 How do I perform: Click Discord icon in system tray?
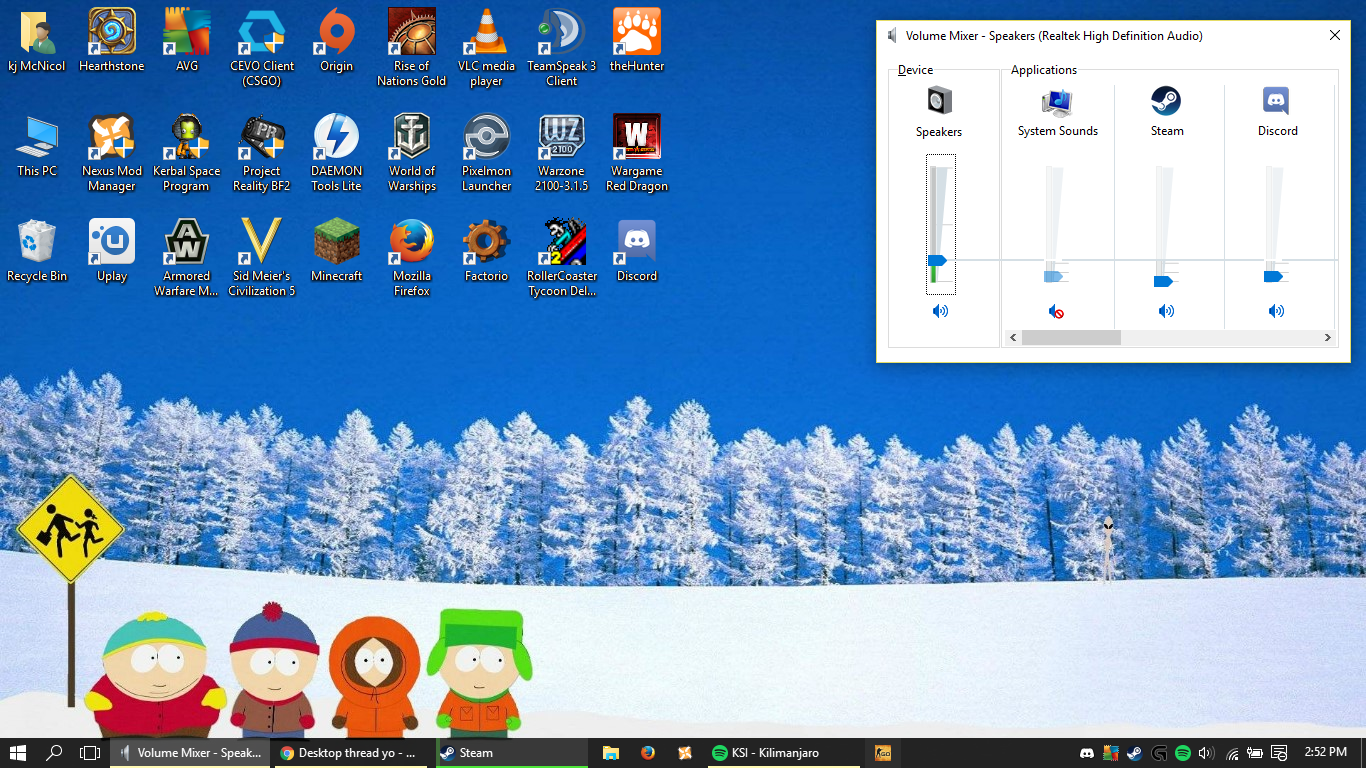click(1087, 753)
